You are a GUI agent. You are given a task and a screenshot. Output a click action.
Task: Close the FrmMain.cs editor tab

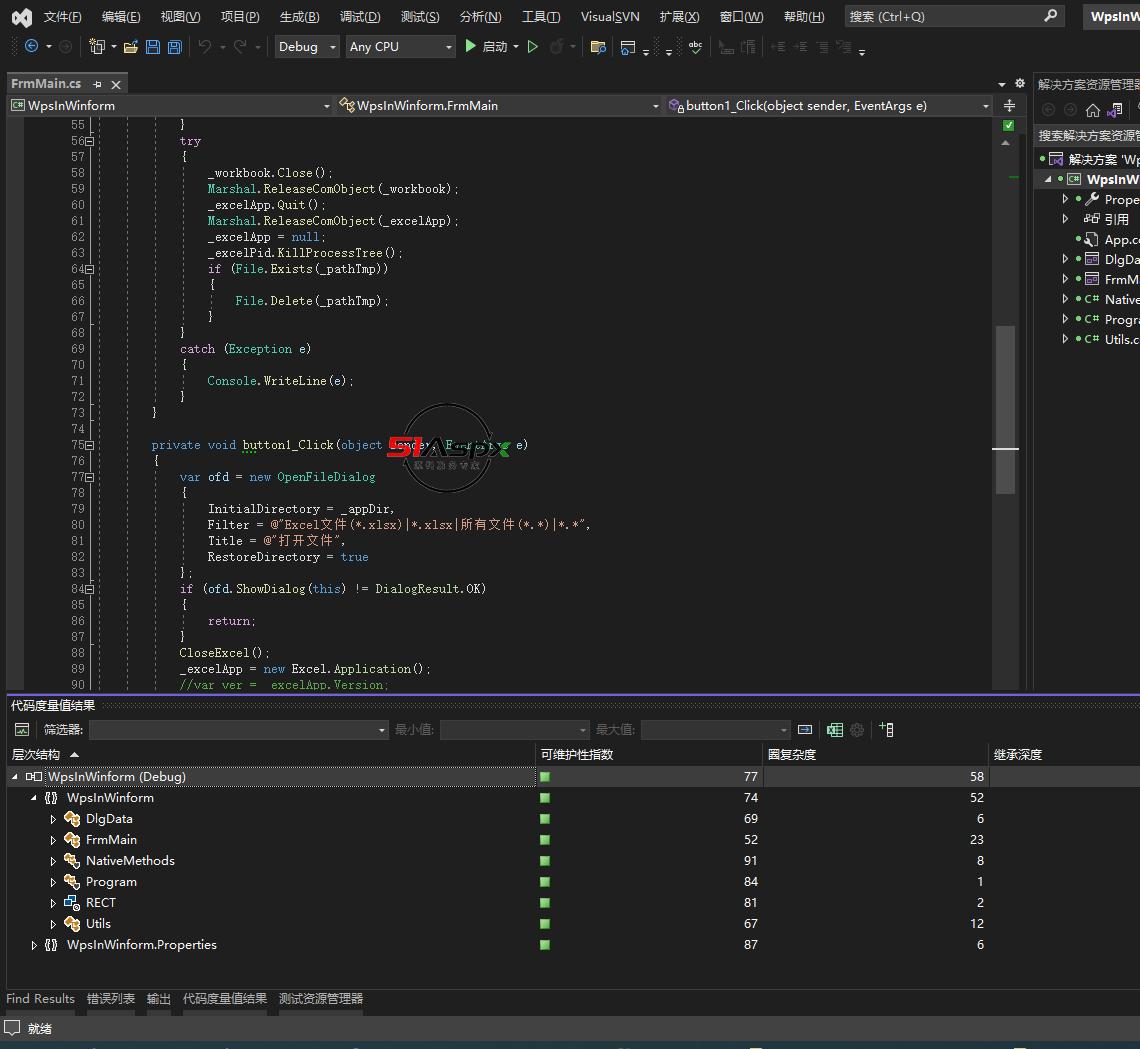click(x=116, y=85)
